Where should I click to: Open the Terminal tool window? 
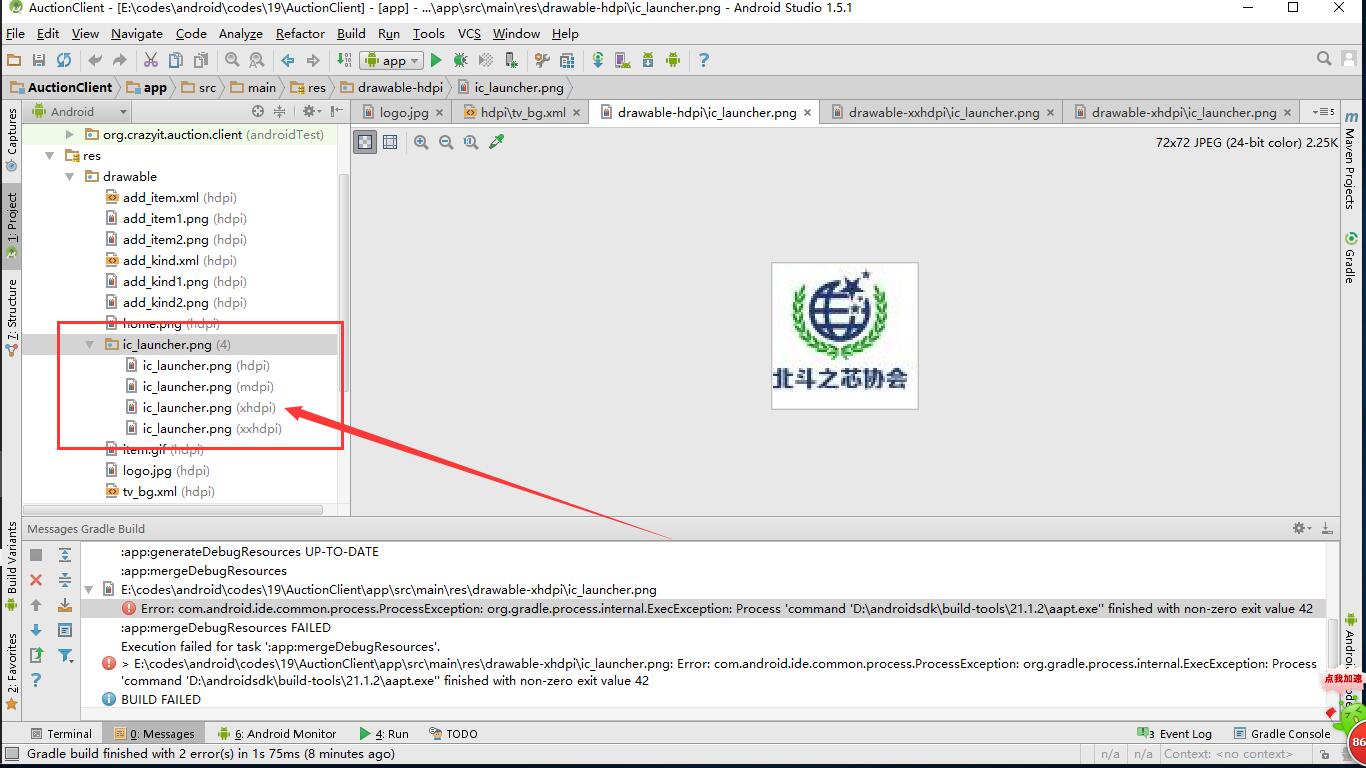[61, 734]
